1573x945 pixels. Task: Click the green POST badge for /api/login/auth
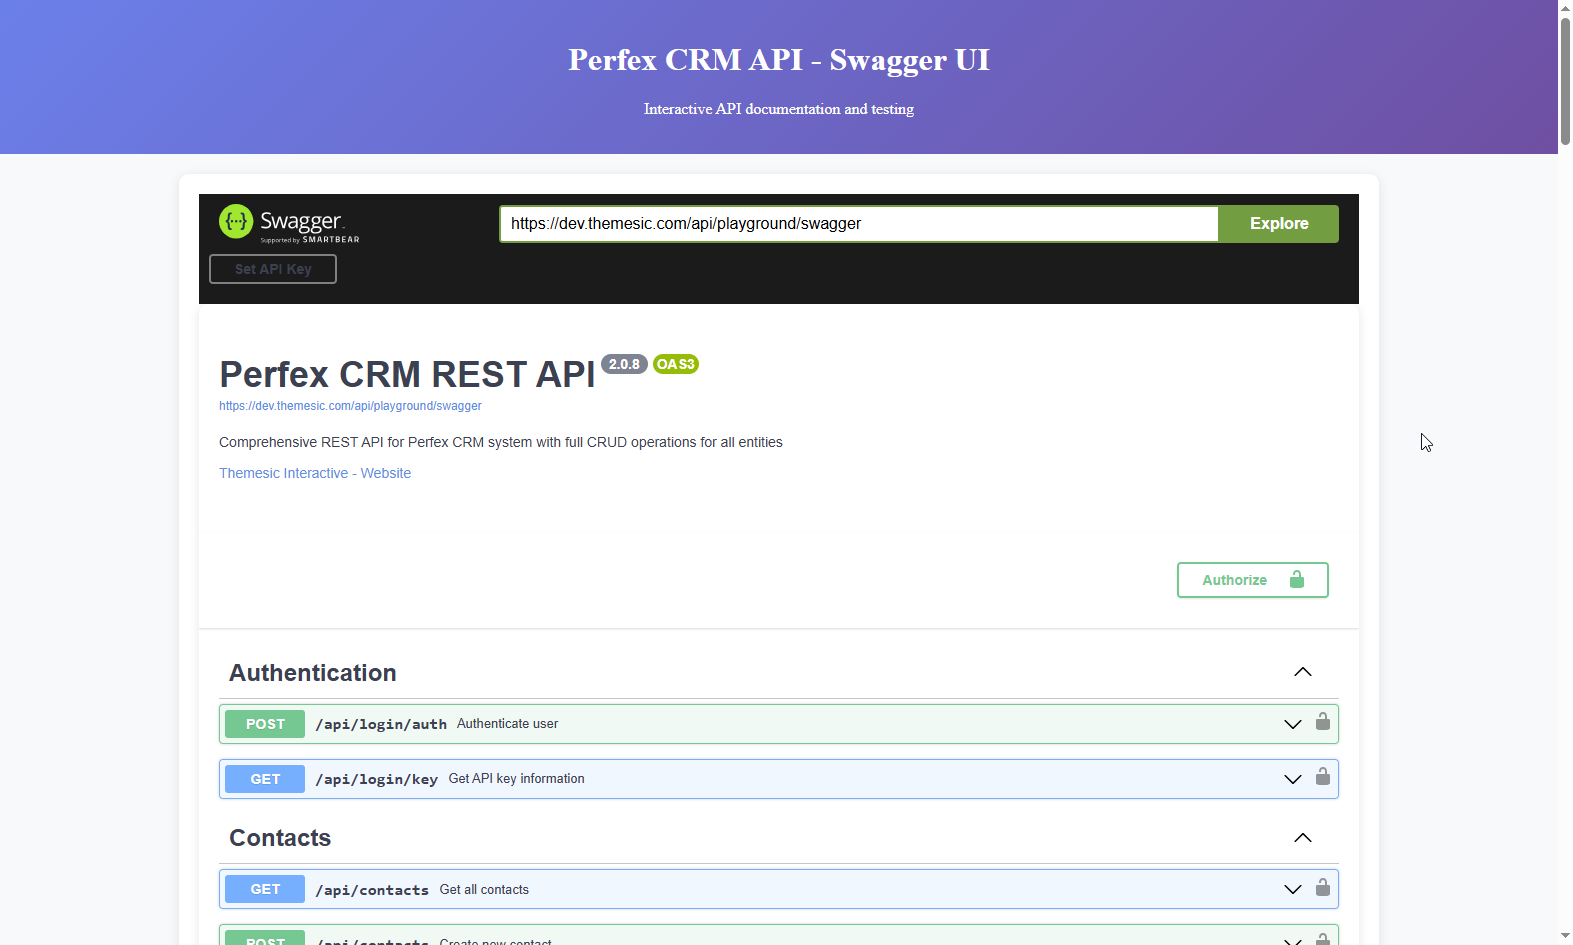[x=265, y=724]
